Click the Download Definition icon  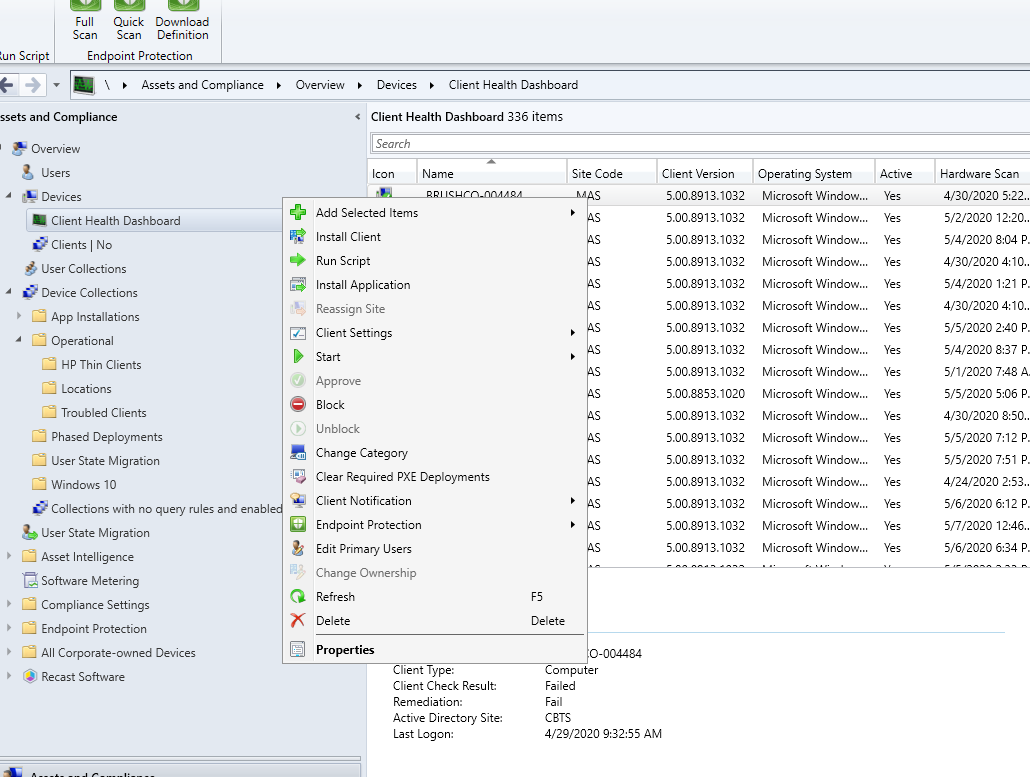point(182,6)
